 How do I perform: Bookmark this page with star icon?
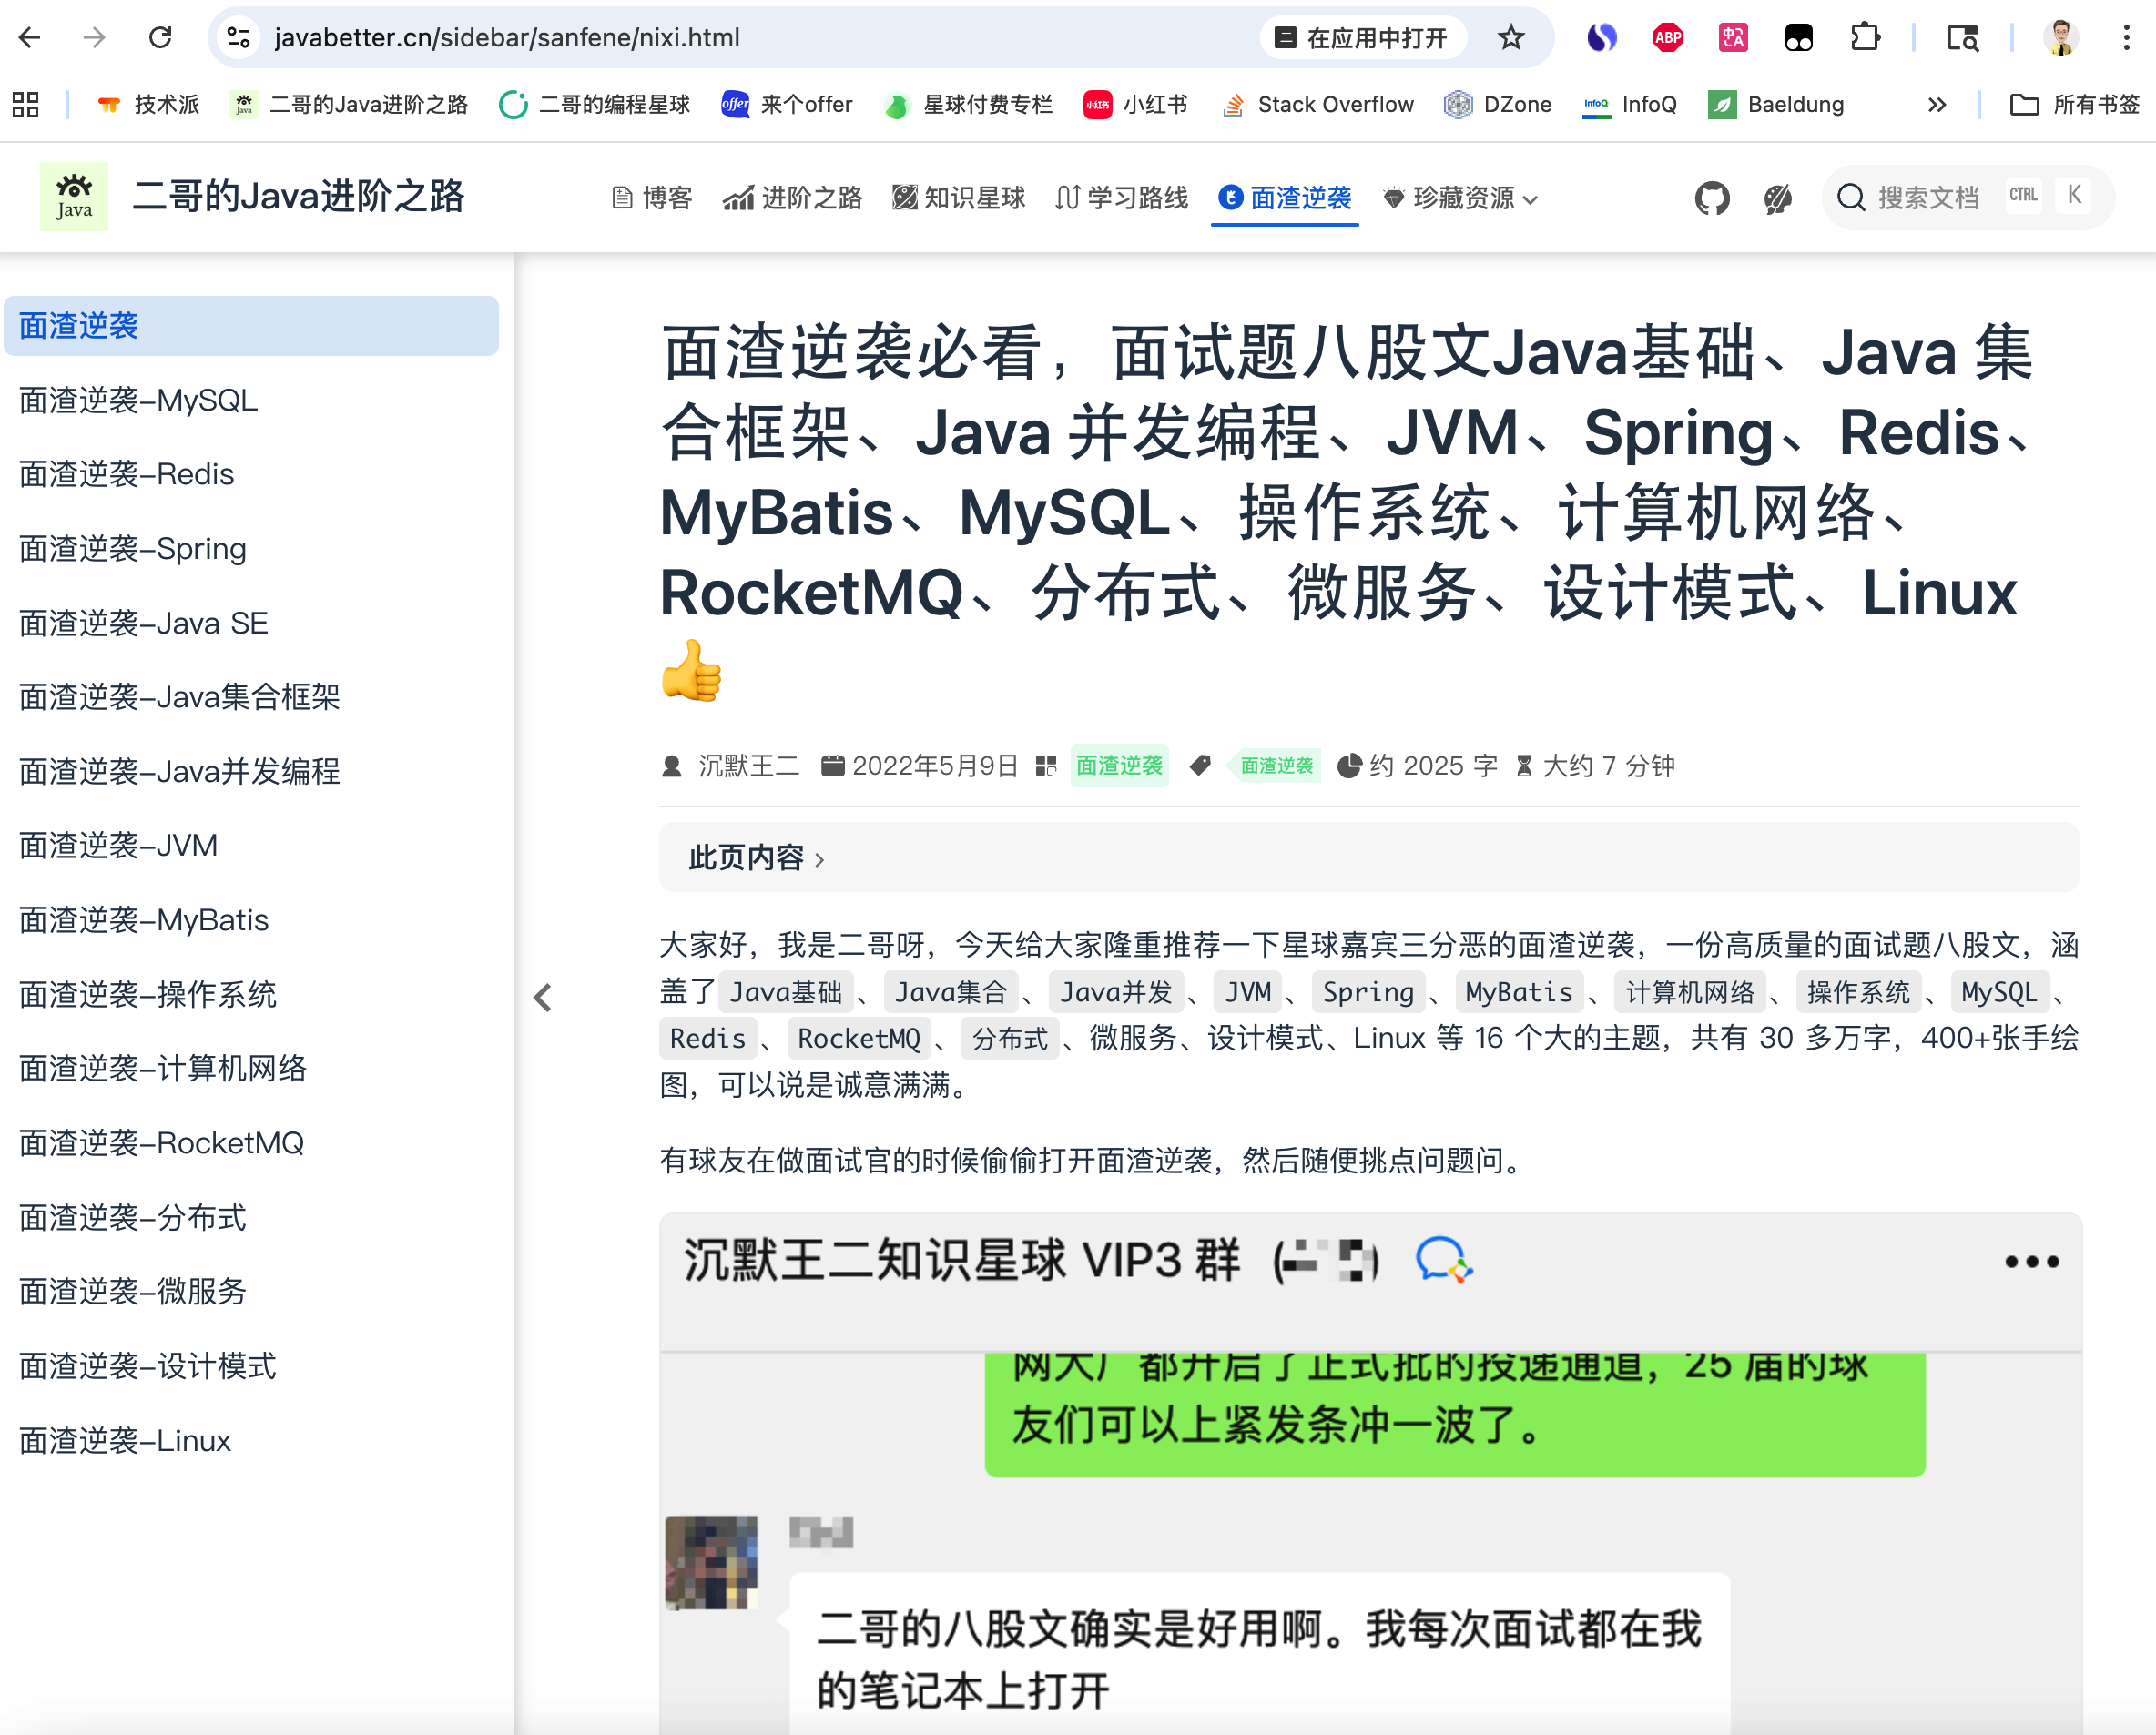click(x=1510, y=38)
